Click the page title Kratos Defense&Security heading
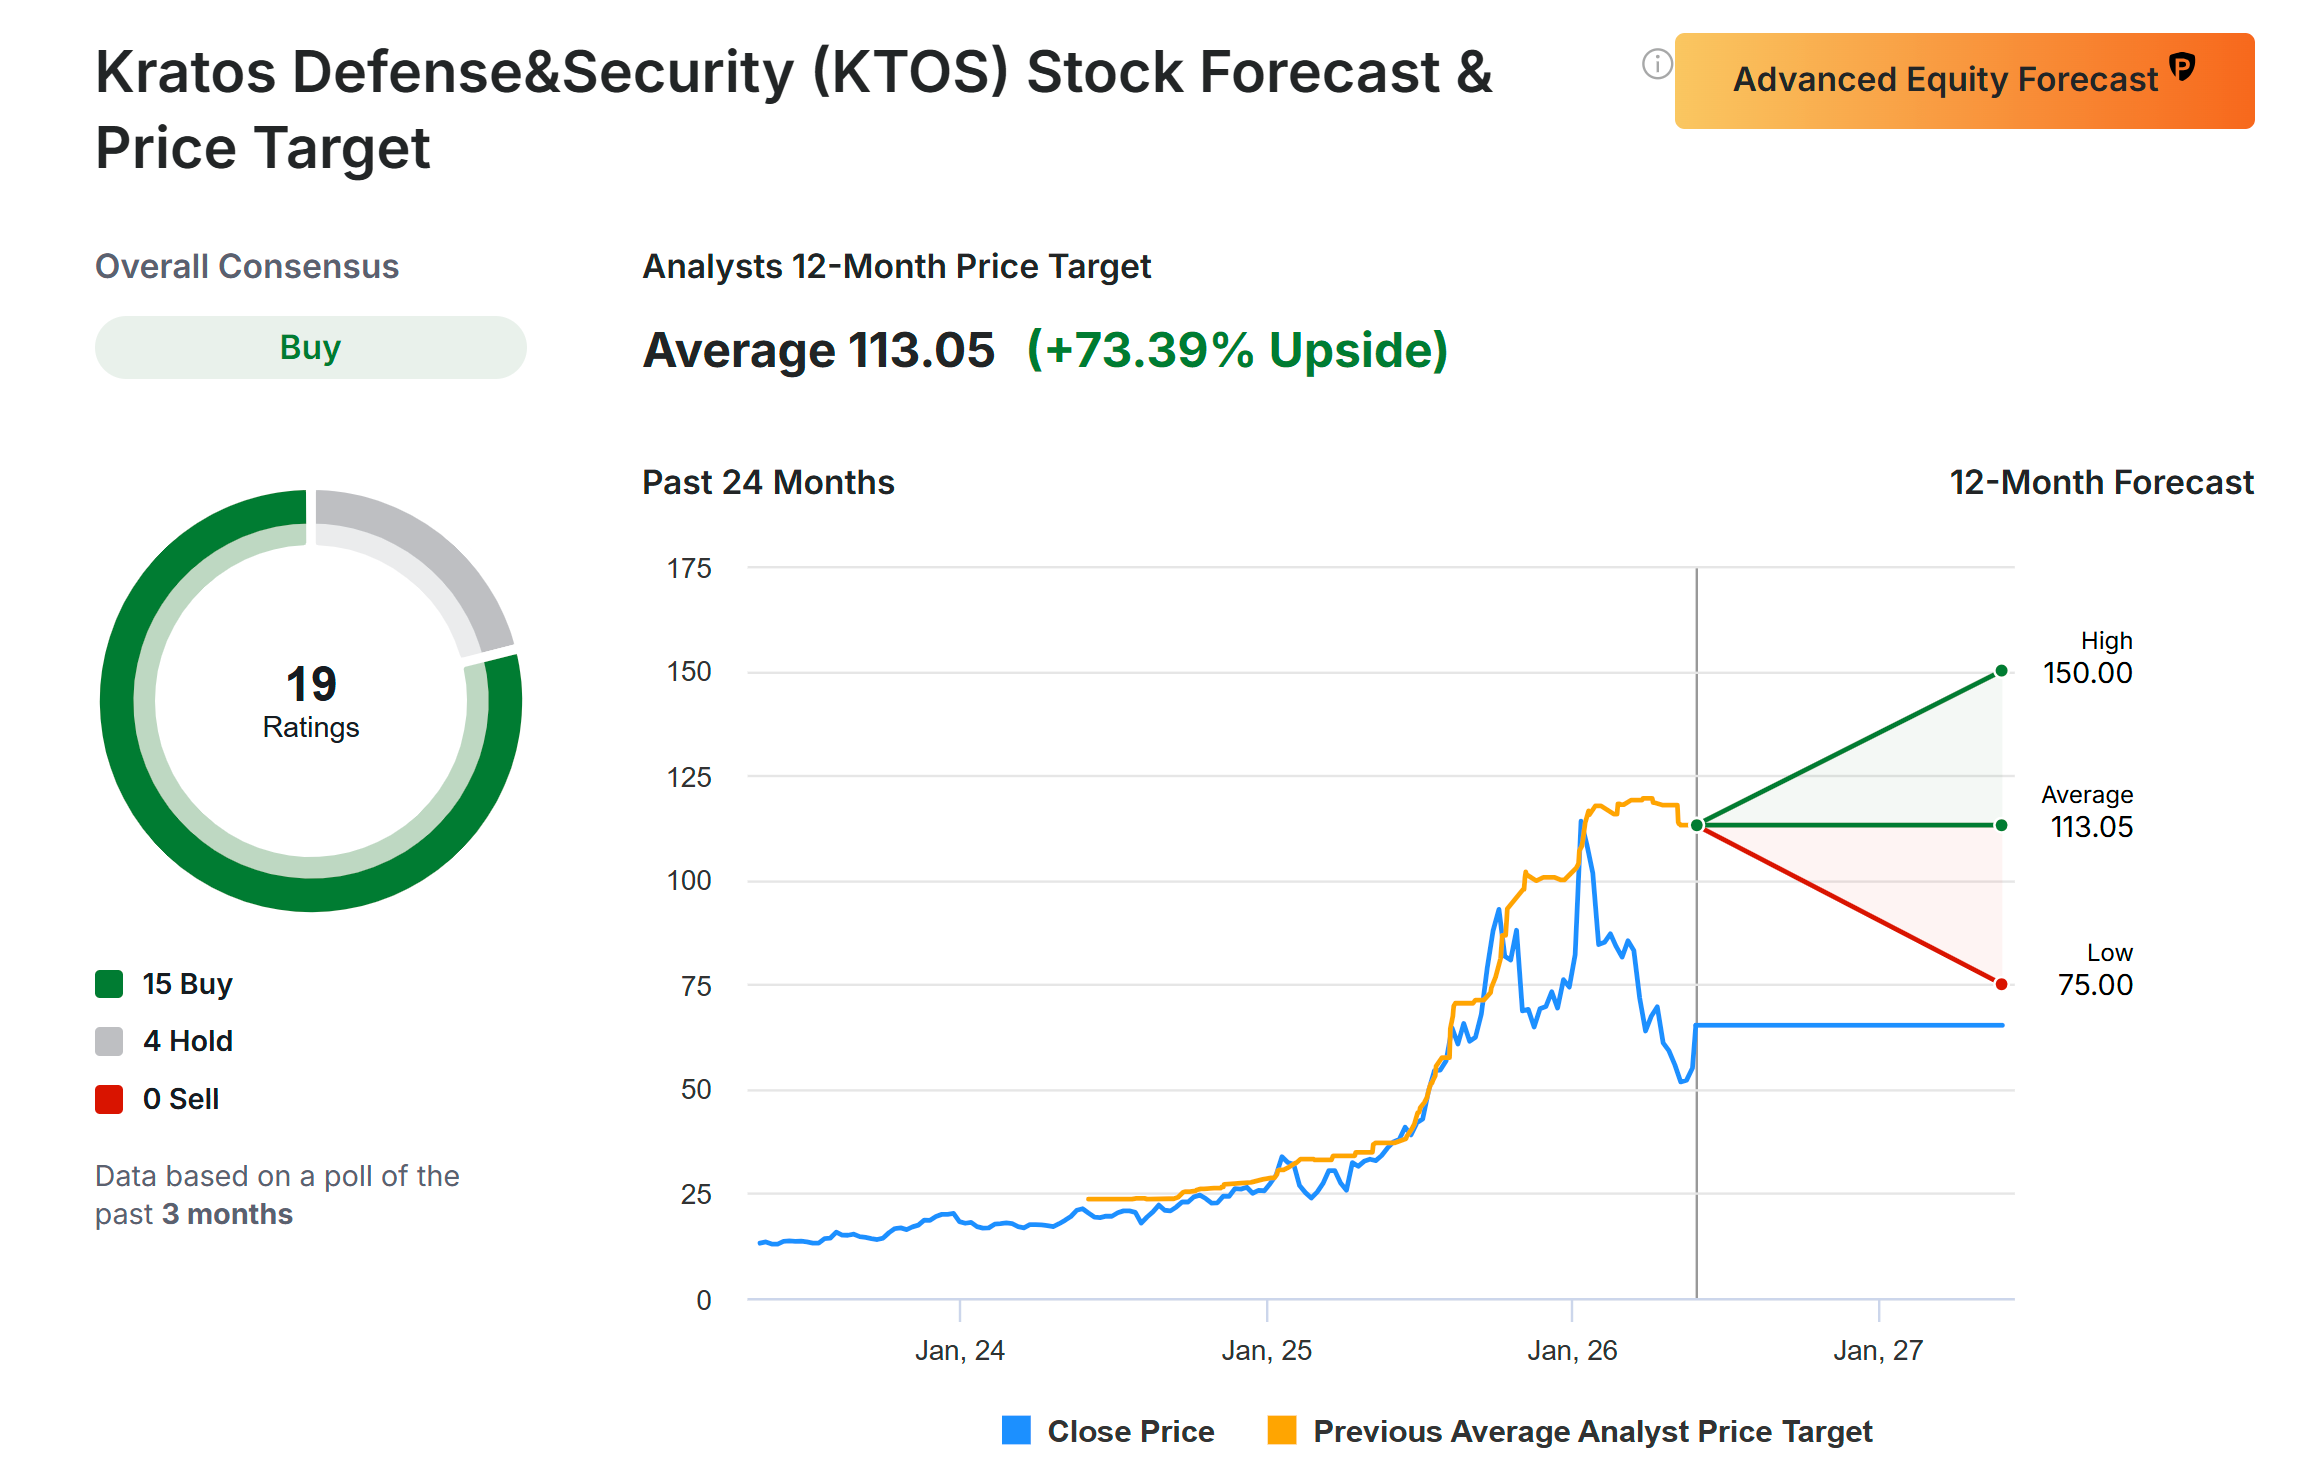Viewport: 2301px width, 1479px height. point(793,110)
